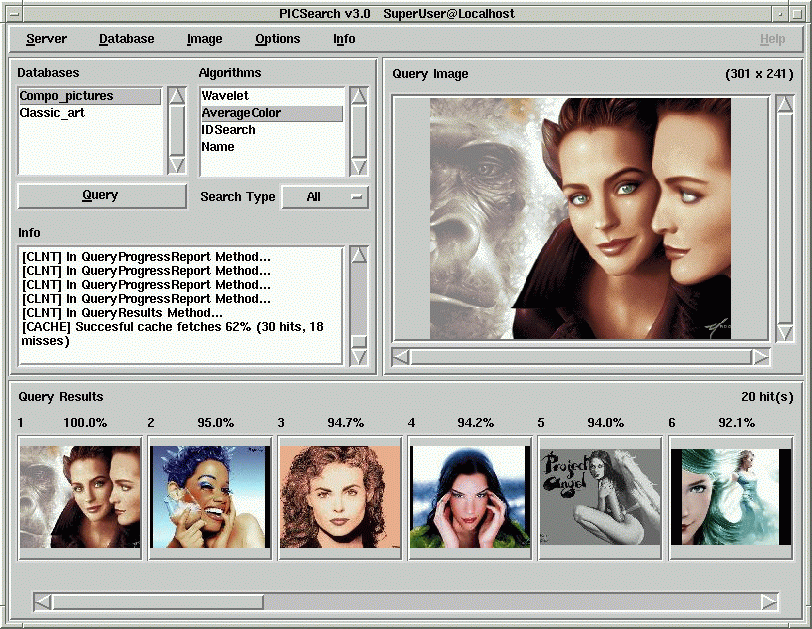Click right arrow of Query Image horizontal scrollbar
Viewport: 812px width, 629px height.
(x=760, y=357)
